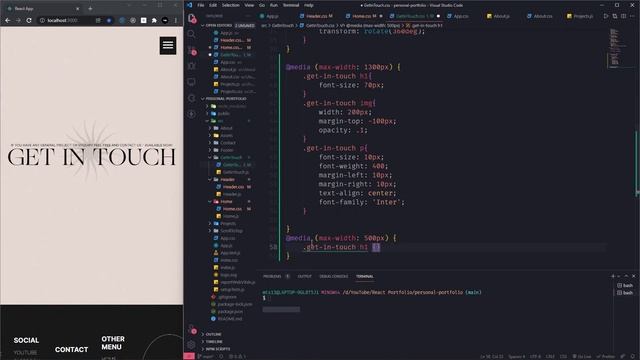Collapse the GetInTouch folder in explorer tree
This screenshot has width=640, height=360.
coord(231,158)
